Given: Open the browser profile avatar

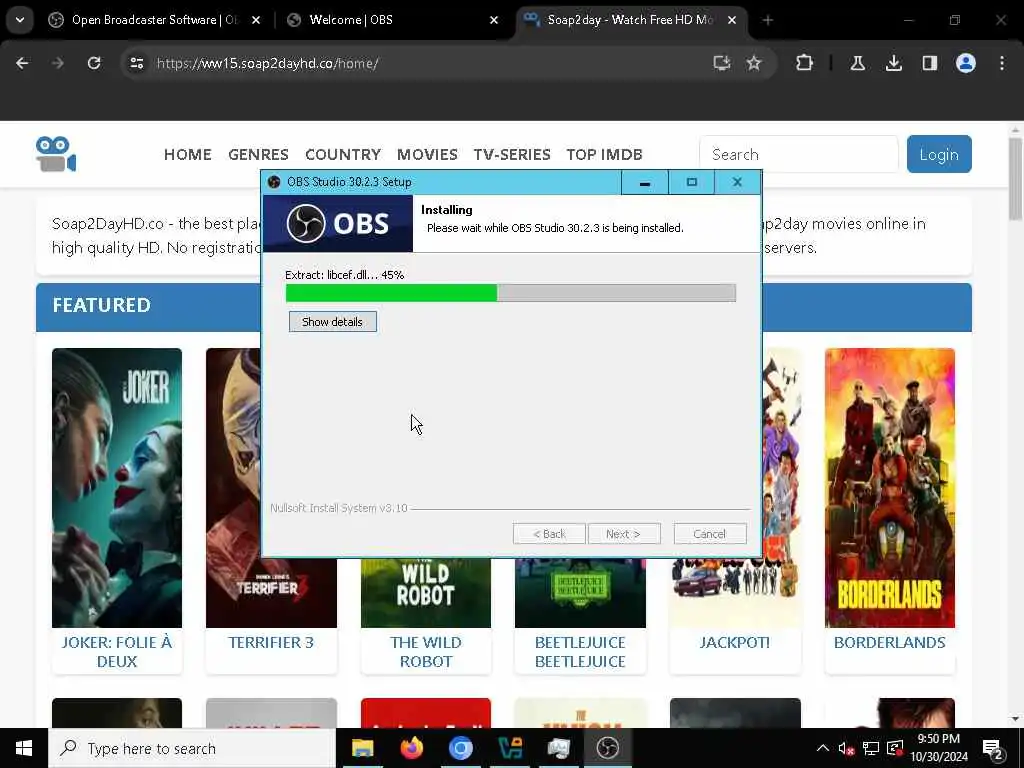Looking at the screenshot, I should tap(965, 63).
